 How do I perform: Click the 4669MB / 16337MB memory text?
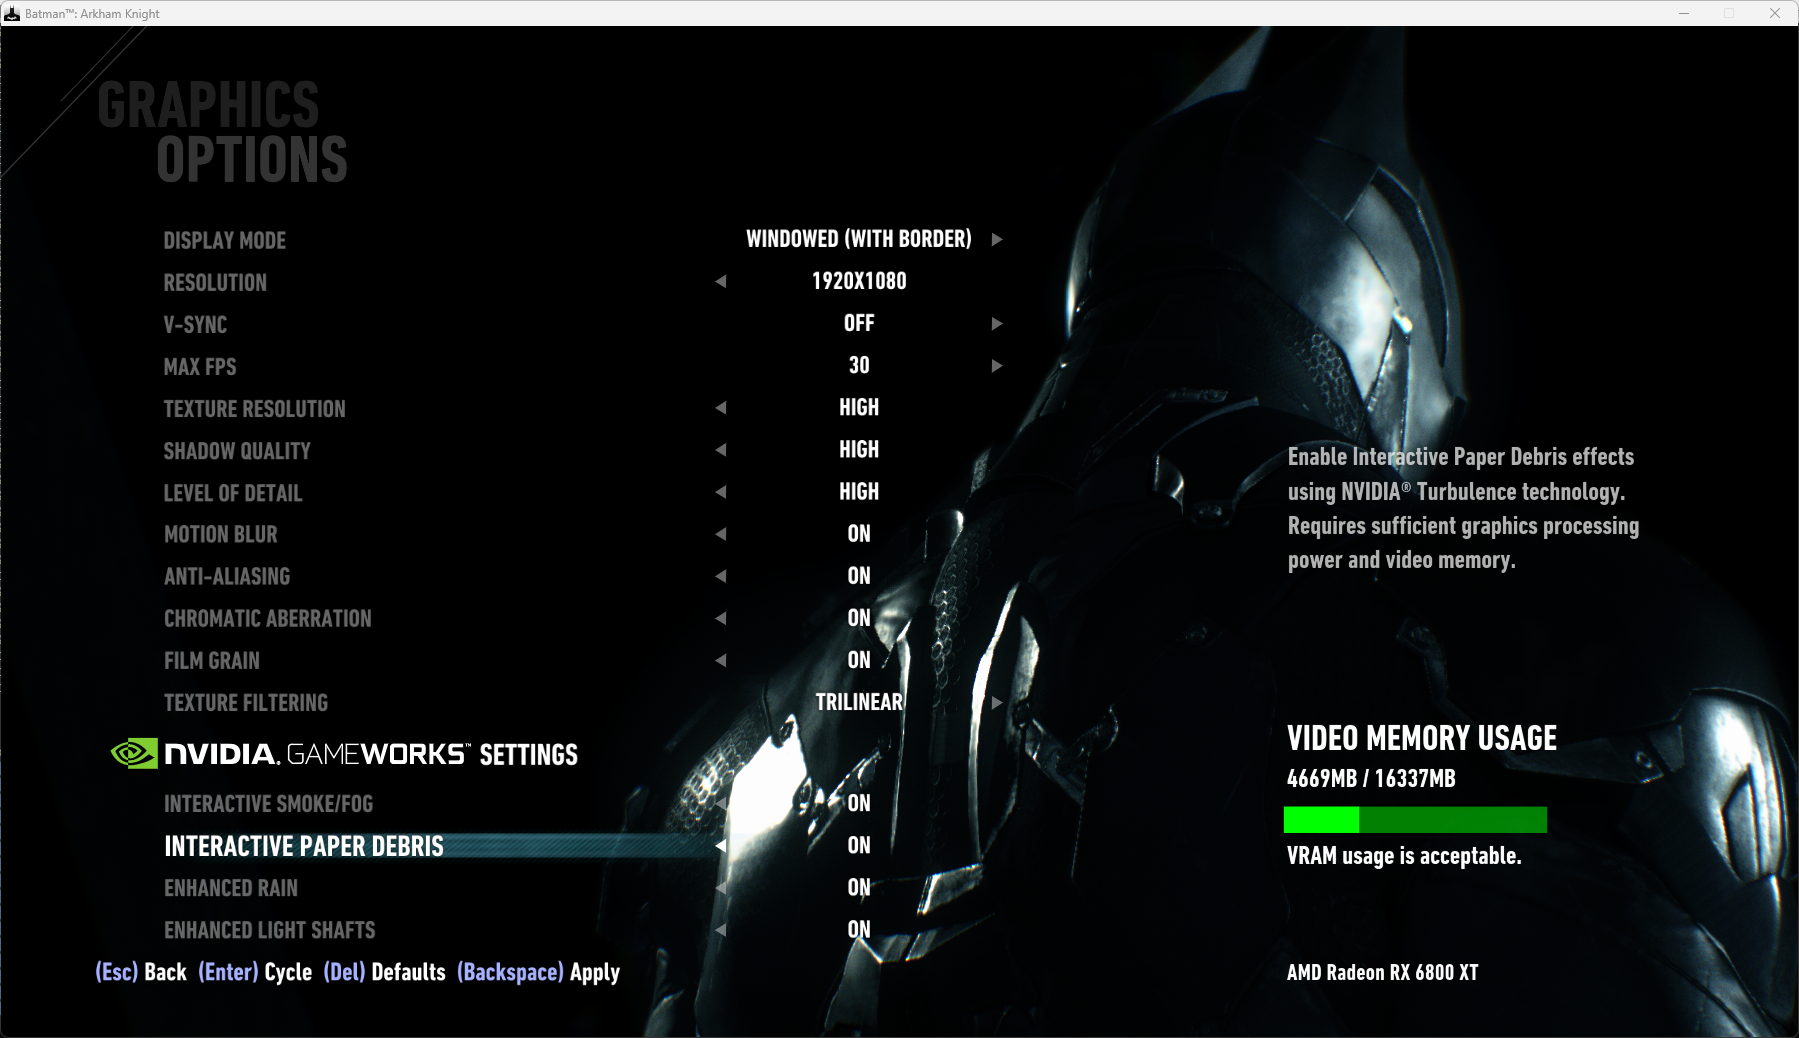coord(1371,778)
